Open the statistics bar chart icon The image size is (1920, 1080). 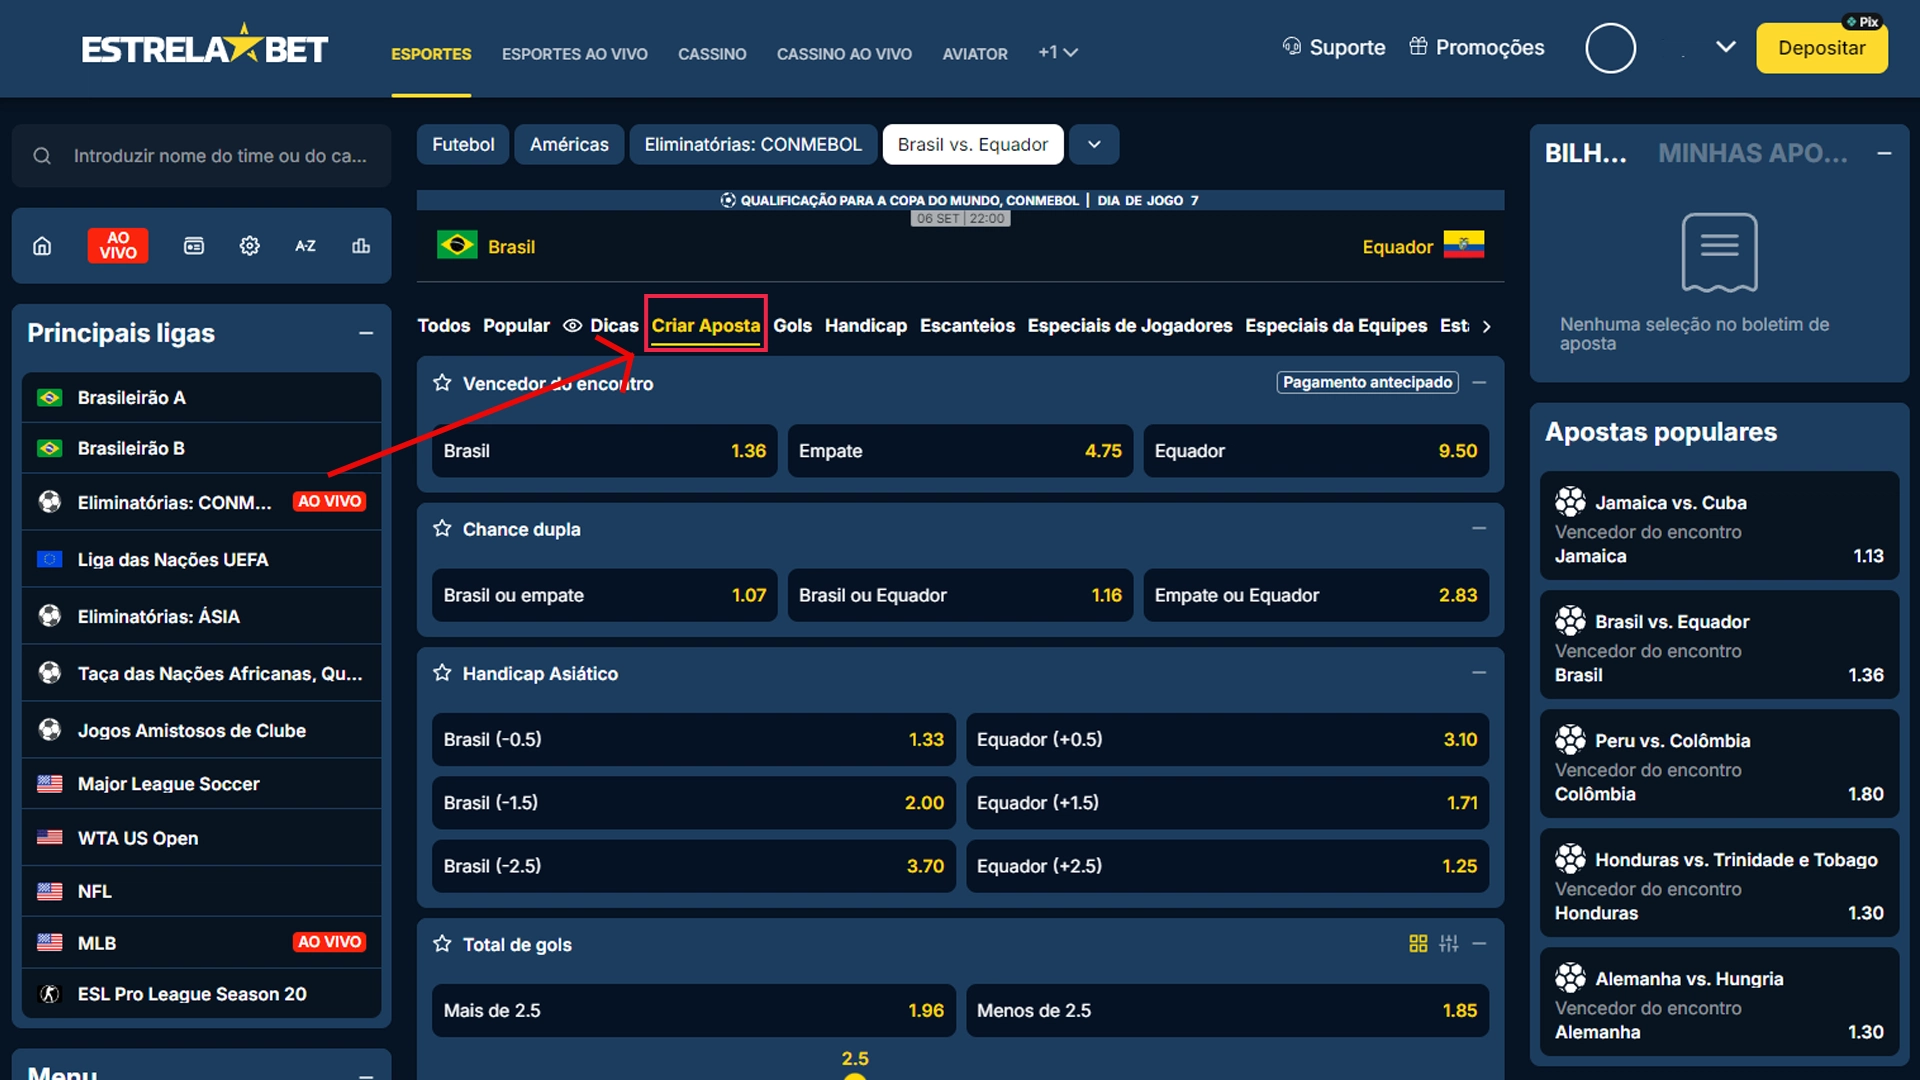(x=361, y=246)
